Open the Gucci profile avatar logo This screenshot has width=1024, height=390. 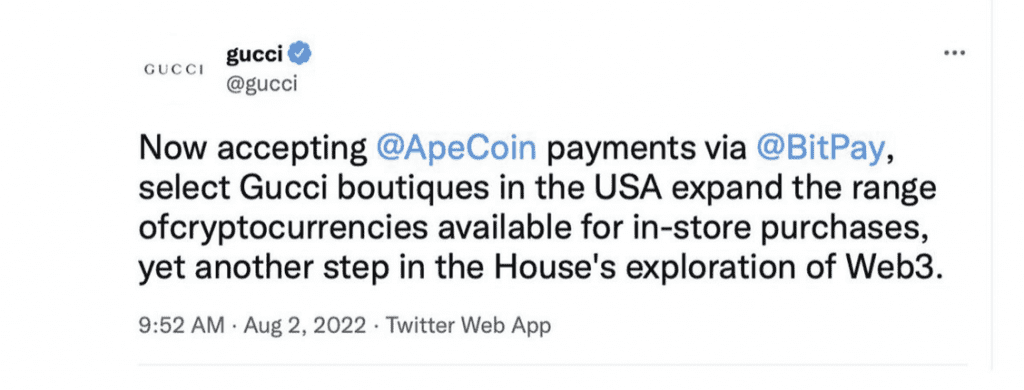point(173,70)
